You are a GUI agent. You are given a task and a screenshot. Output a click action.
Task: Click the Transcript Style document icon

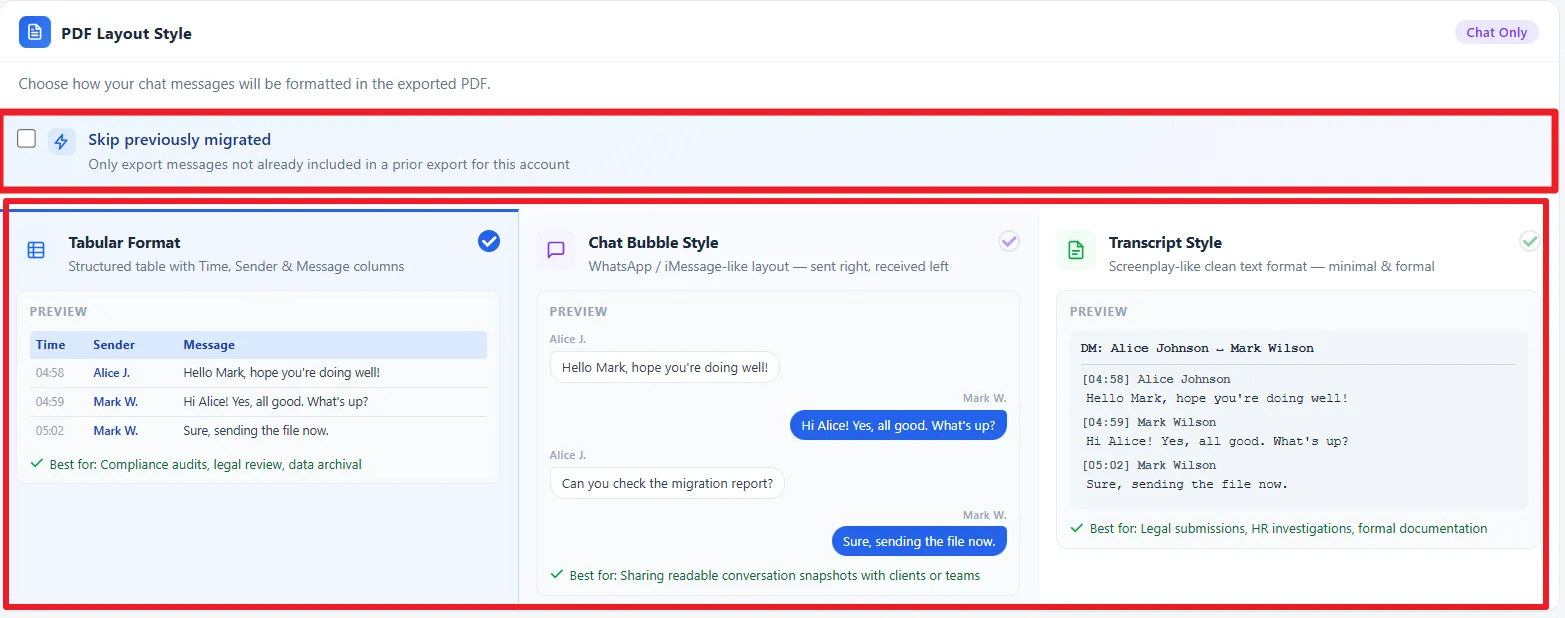1076,250
